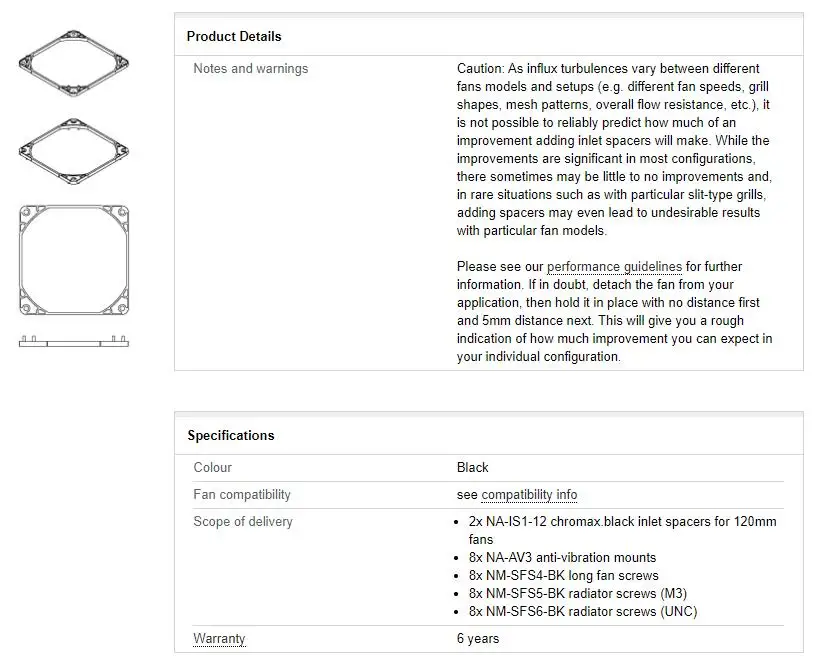The width and height of the screenshot is (817, 665).
Task: View the square front-view spacer thumbnail
Action: point(73,259)
